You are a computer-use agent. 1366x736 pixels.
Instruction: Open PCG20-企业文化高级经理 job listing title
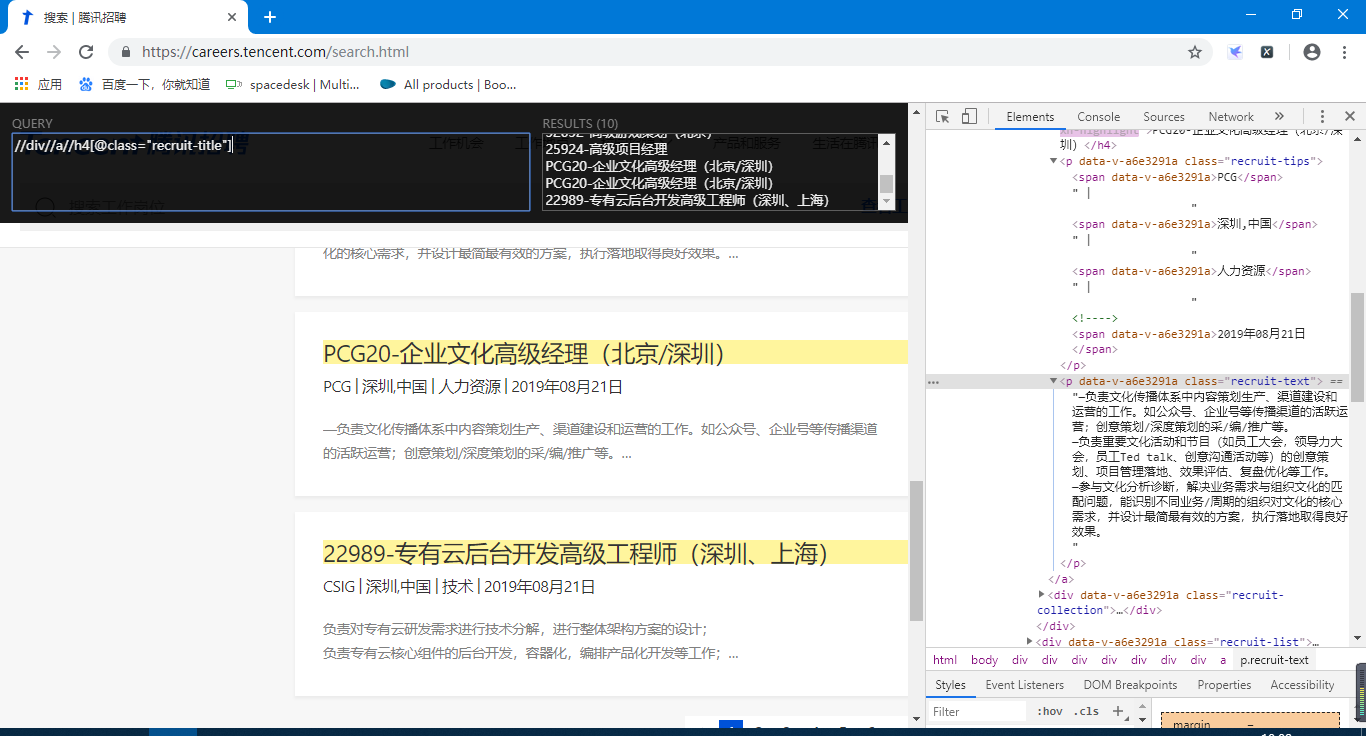coord(523,353)
